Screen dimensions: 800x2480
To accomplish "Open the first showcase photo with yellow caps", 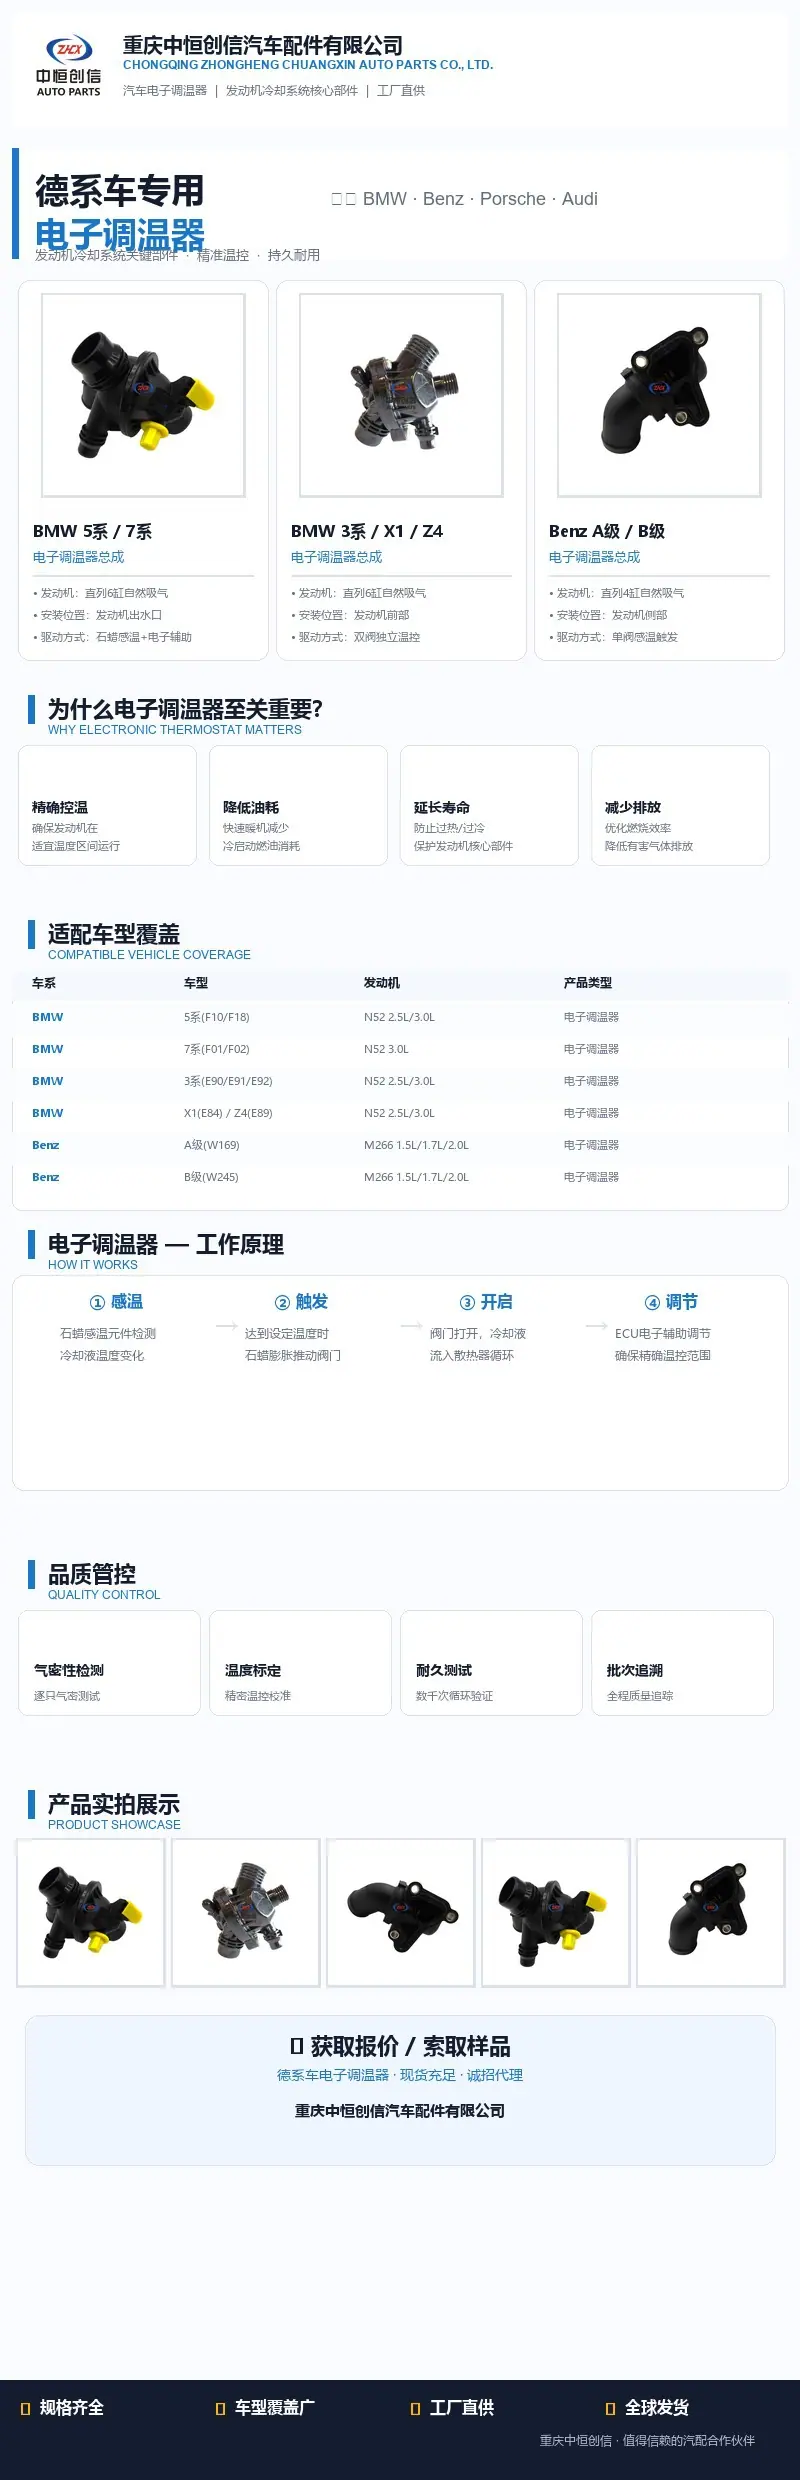I will 91,1912.
